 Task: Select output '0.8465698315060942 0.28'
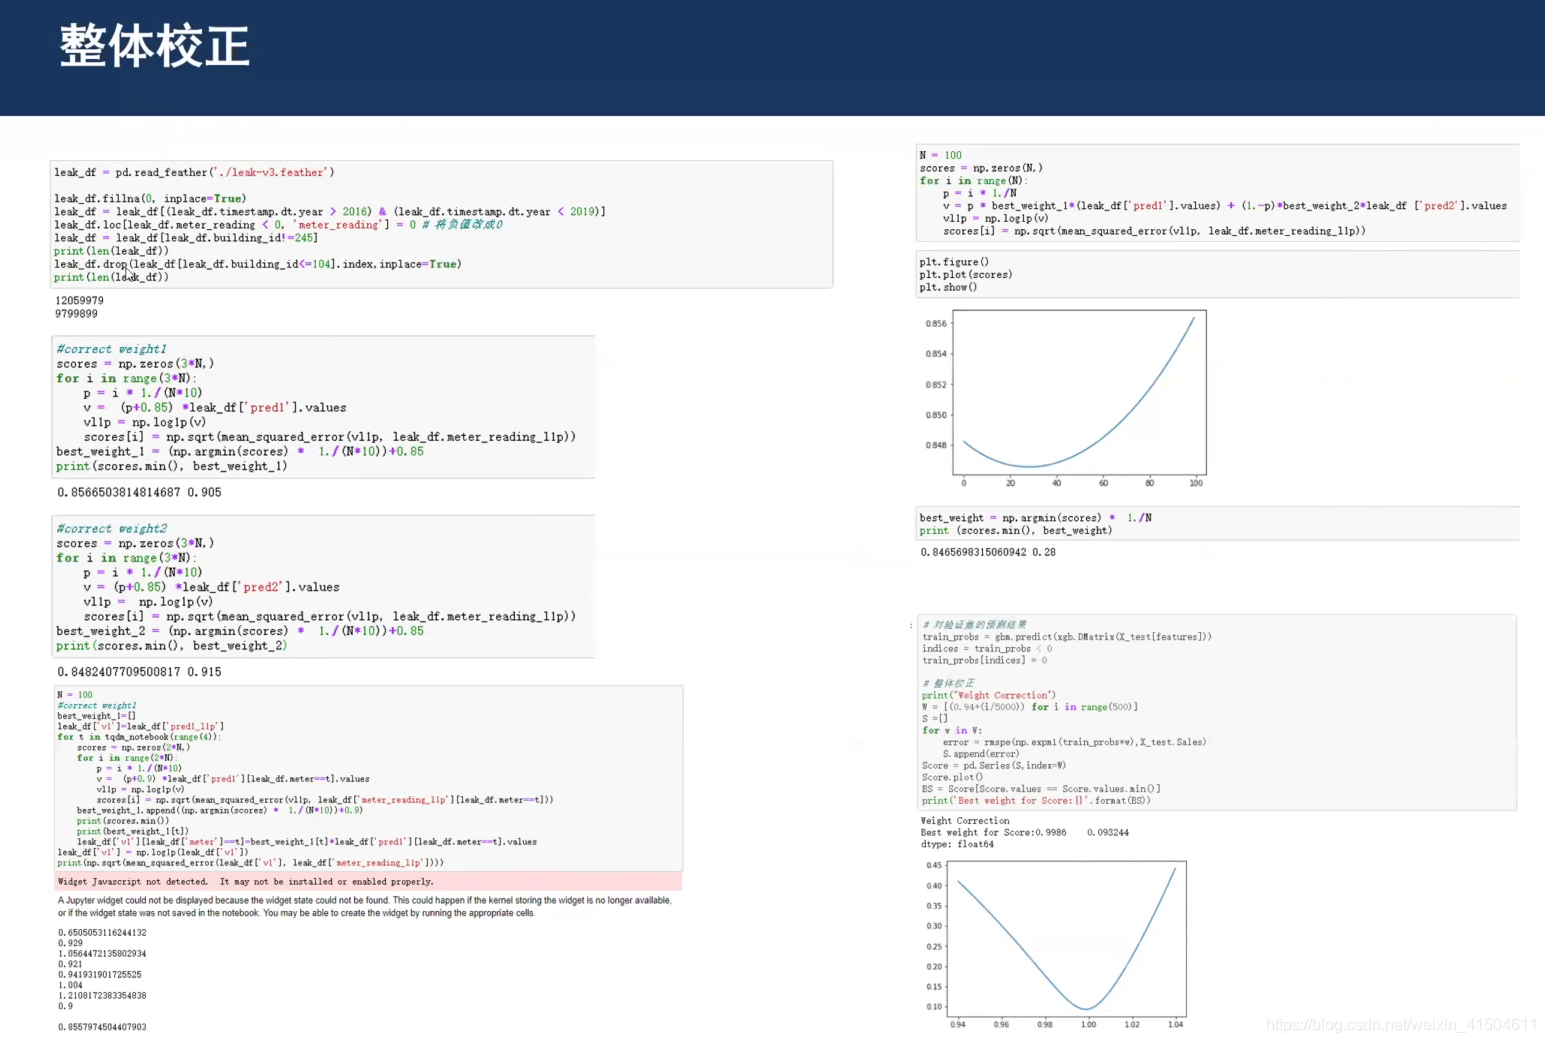(988, 552)
